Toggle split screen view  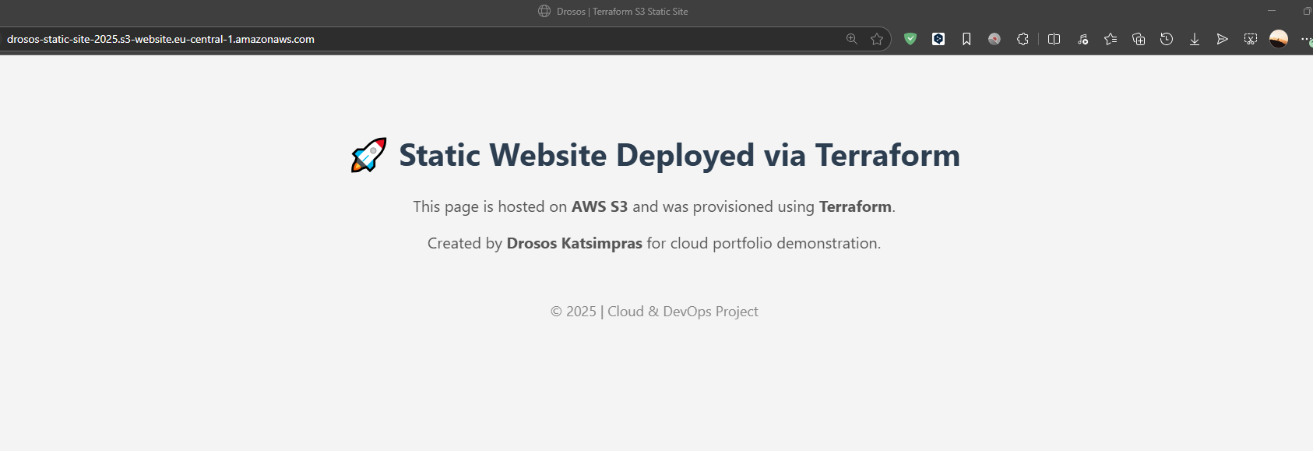(x=1054, y=39)
